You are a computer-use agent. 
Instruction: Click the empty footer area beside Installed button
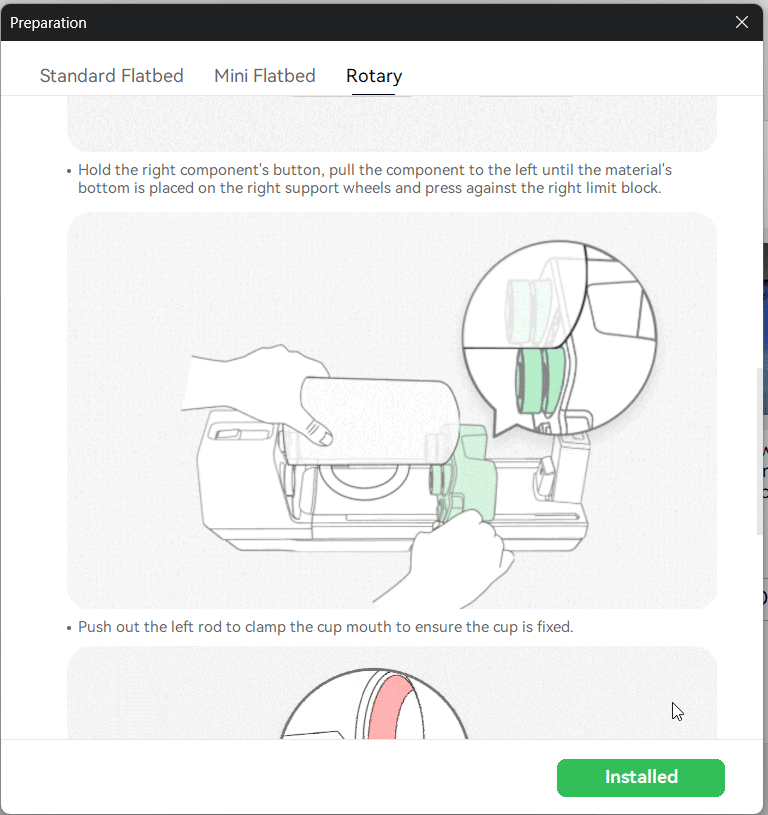[x=279, y=777]
